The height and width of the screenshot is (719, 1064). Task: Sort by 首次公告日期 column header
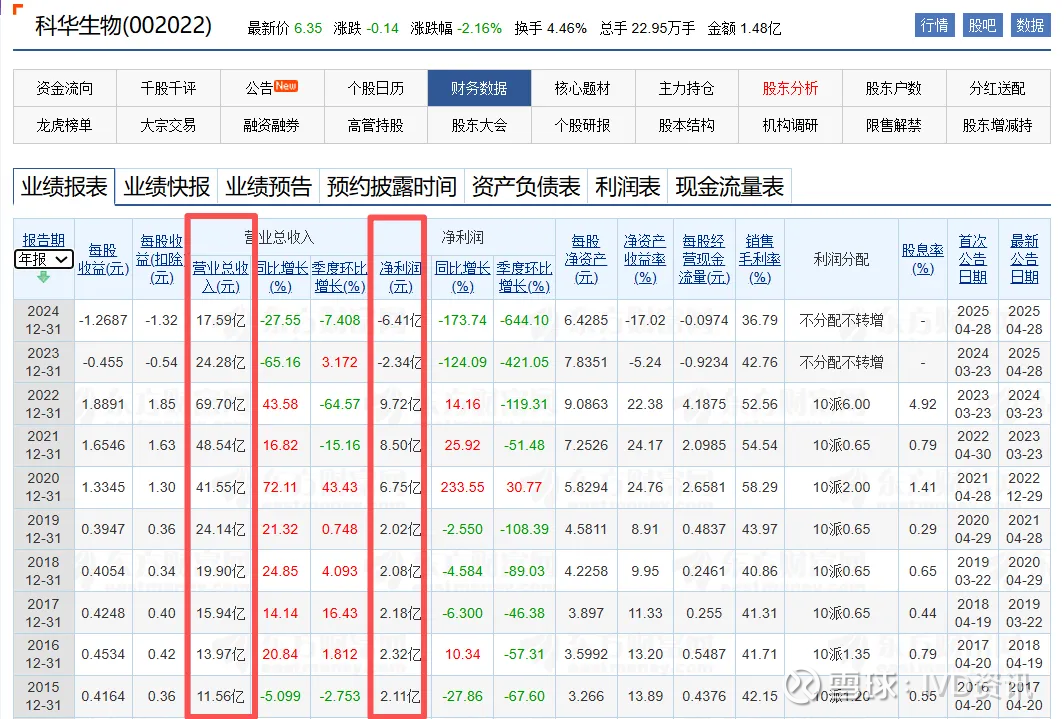[x=972, y=259]
